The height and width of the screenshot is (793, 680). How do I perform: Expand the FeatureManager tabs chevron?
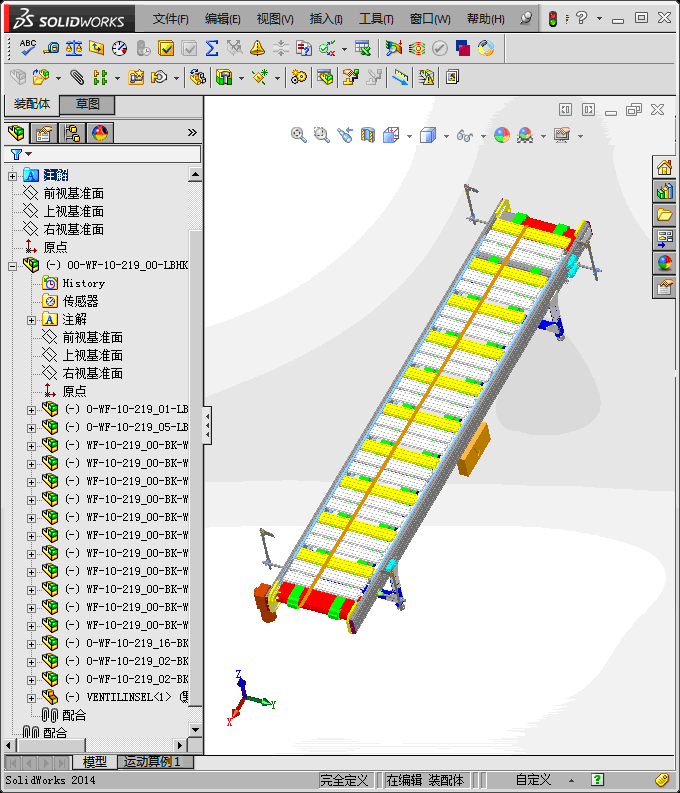tap(192, 133)
